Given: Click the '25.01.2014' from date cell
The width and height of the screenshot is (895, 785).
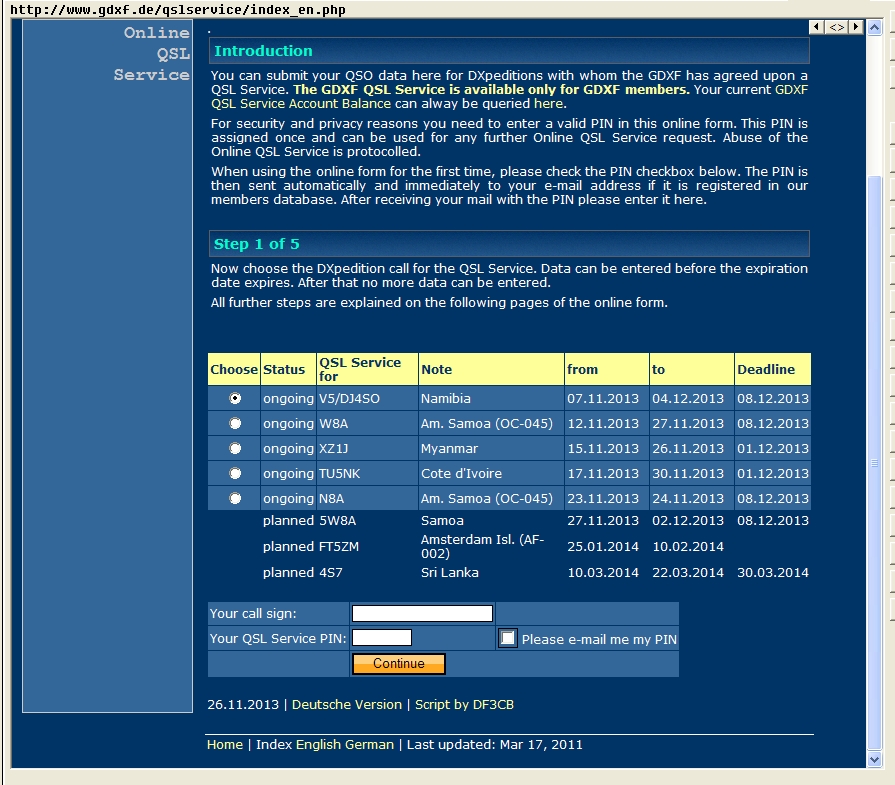Looking at the screenshot, I should (x=603, y=546).
